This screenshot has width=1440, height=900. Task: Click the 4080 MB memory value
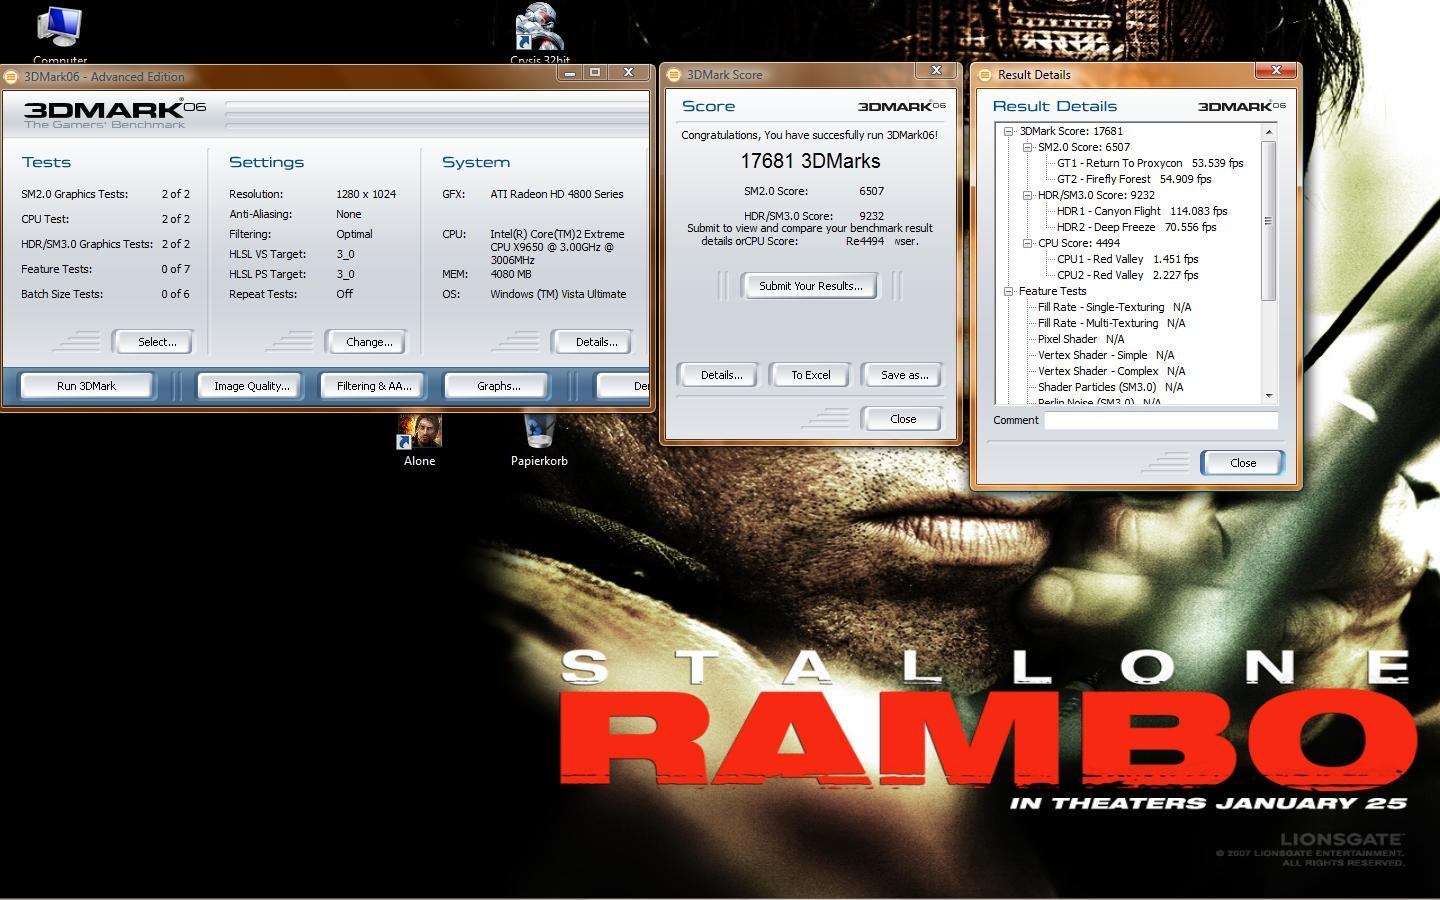tap(511, 274)
